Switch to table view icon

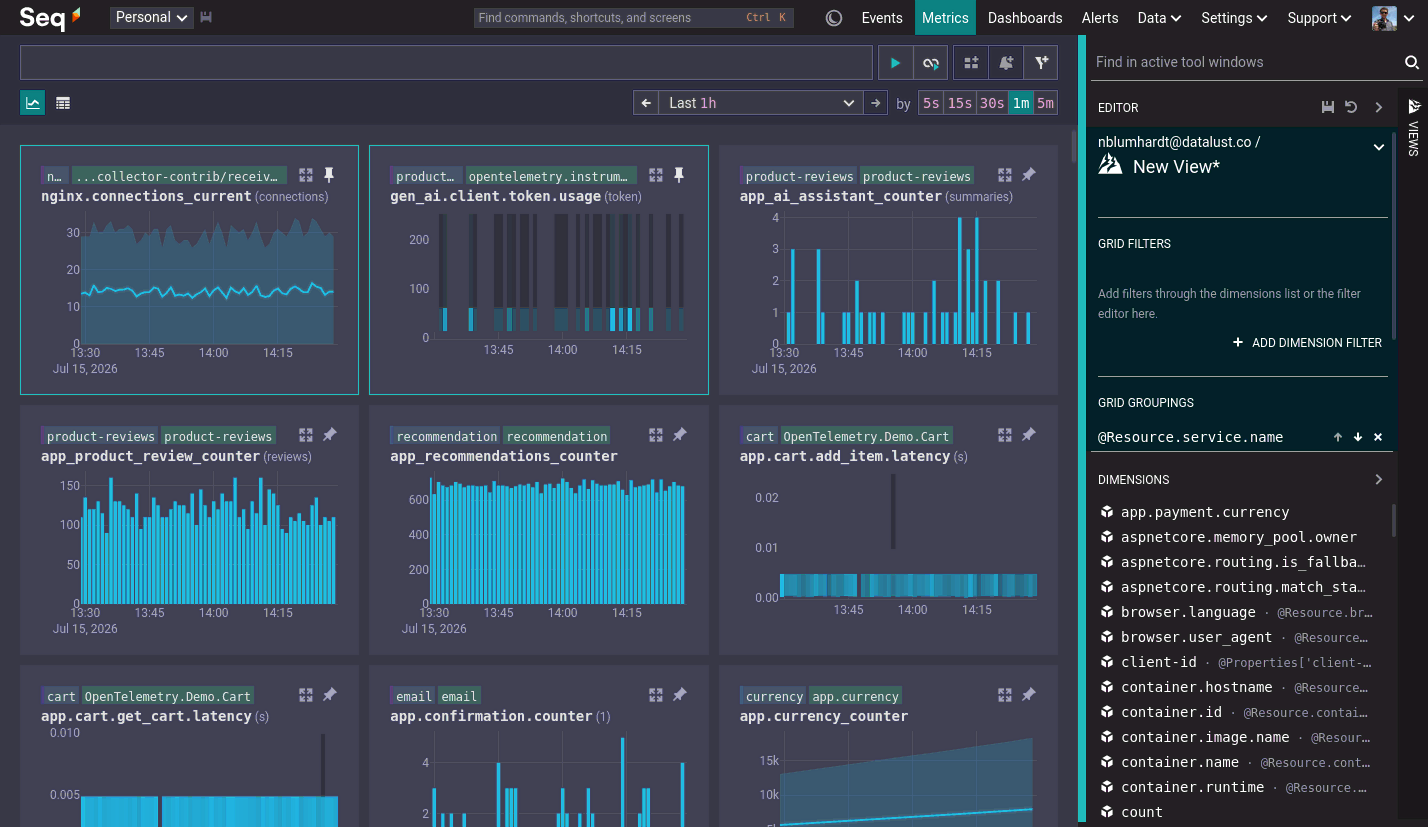click(x=63, y=102)
